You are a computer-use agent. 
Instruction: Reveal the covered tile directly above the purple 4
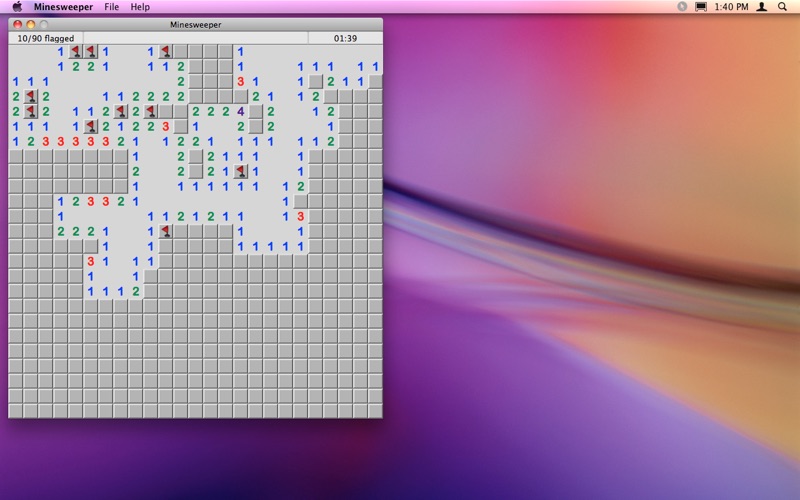(x=240, y=96)
